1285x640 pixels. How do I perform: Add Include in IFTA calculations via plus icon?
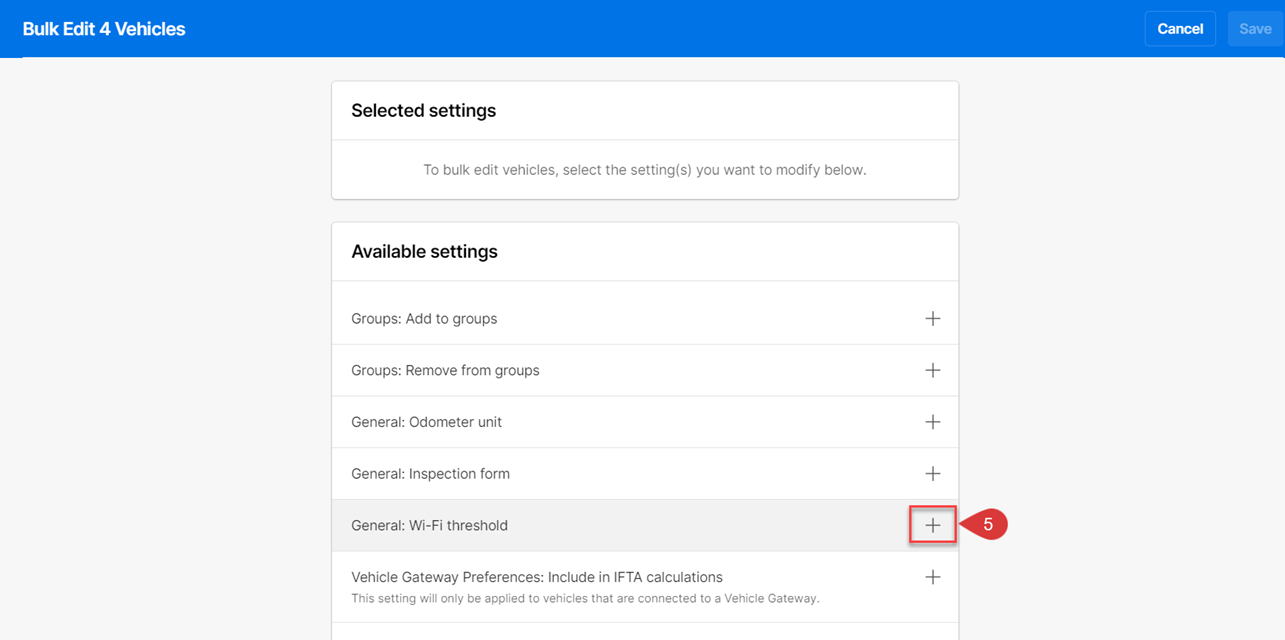point(932,577)
